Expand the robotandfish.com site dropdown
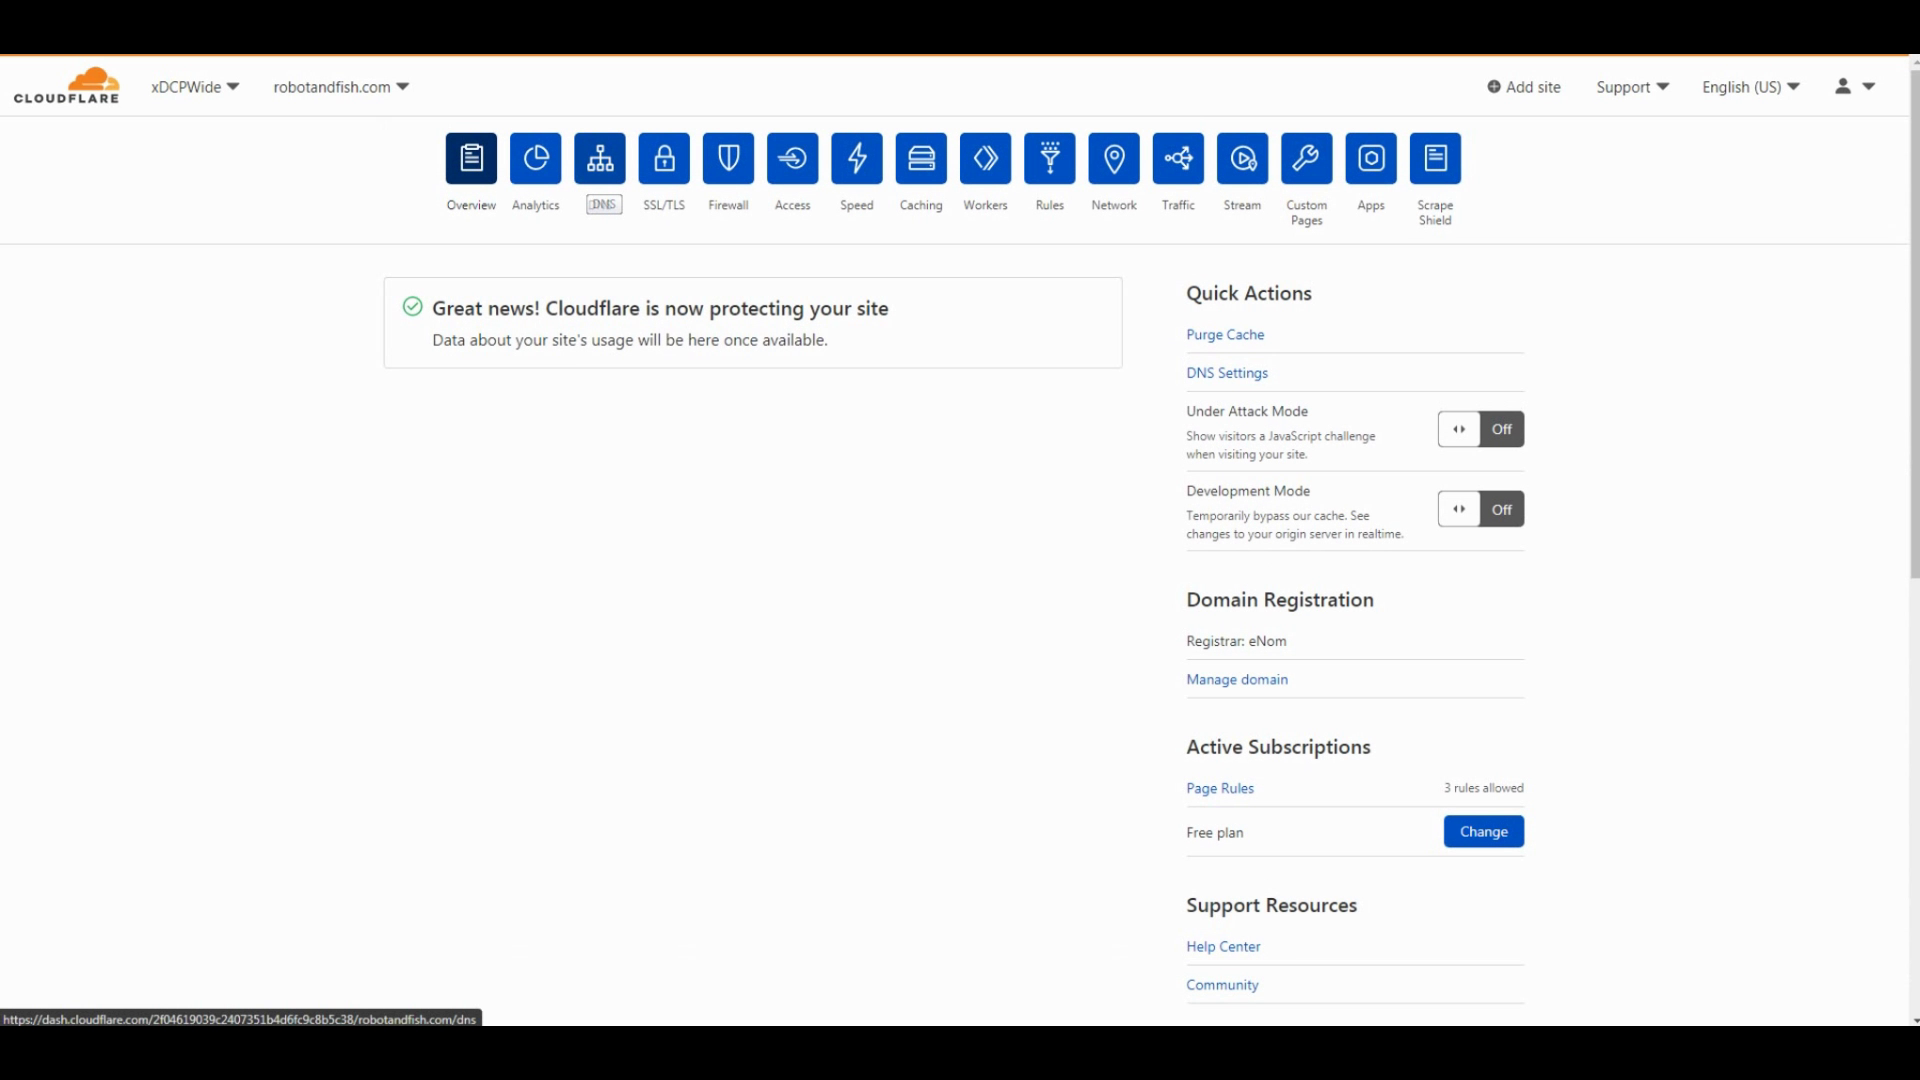Viewport: 1920px width, 1080px height. pos(341,87)
